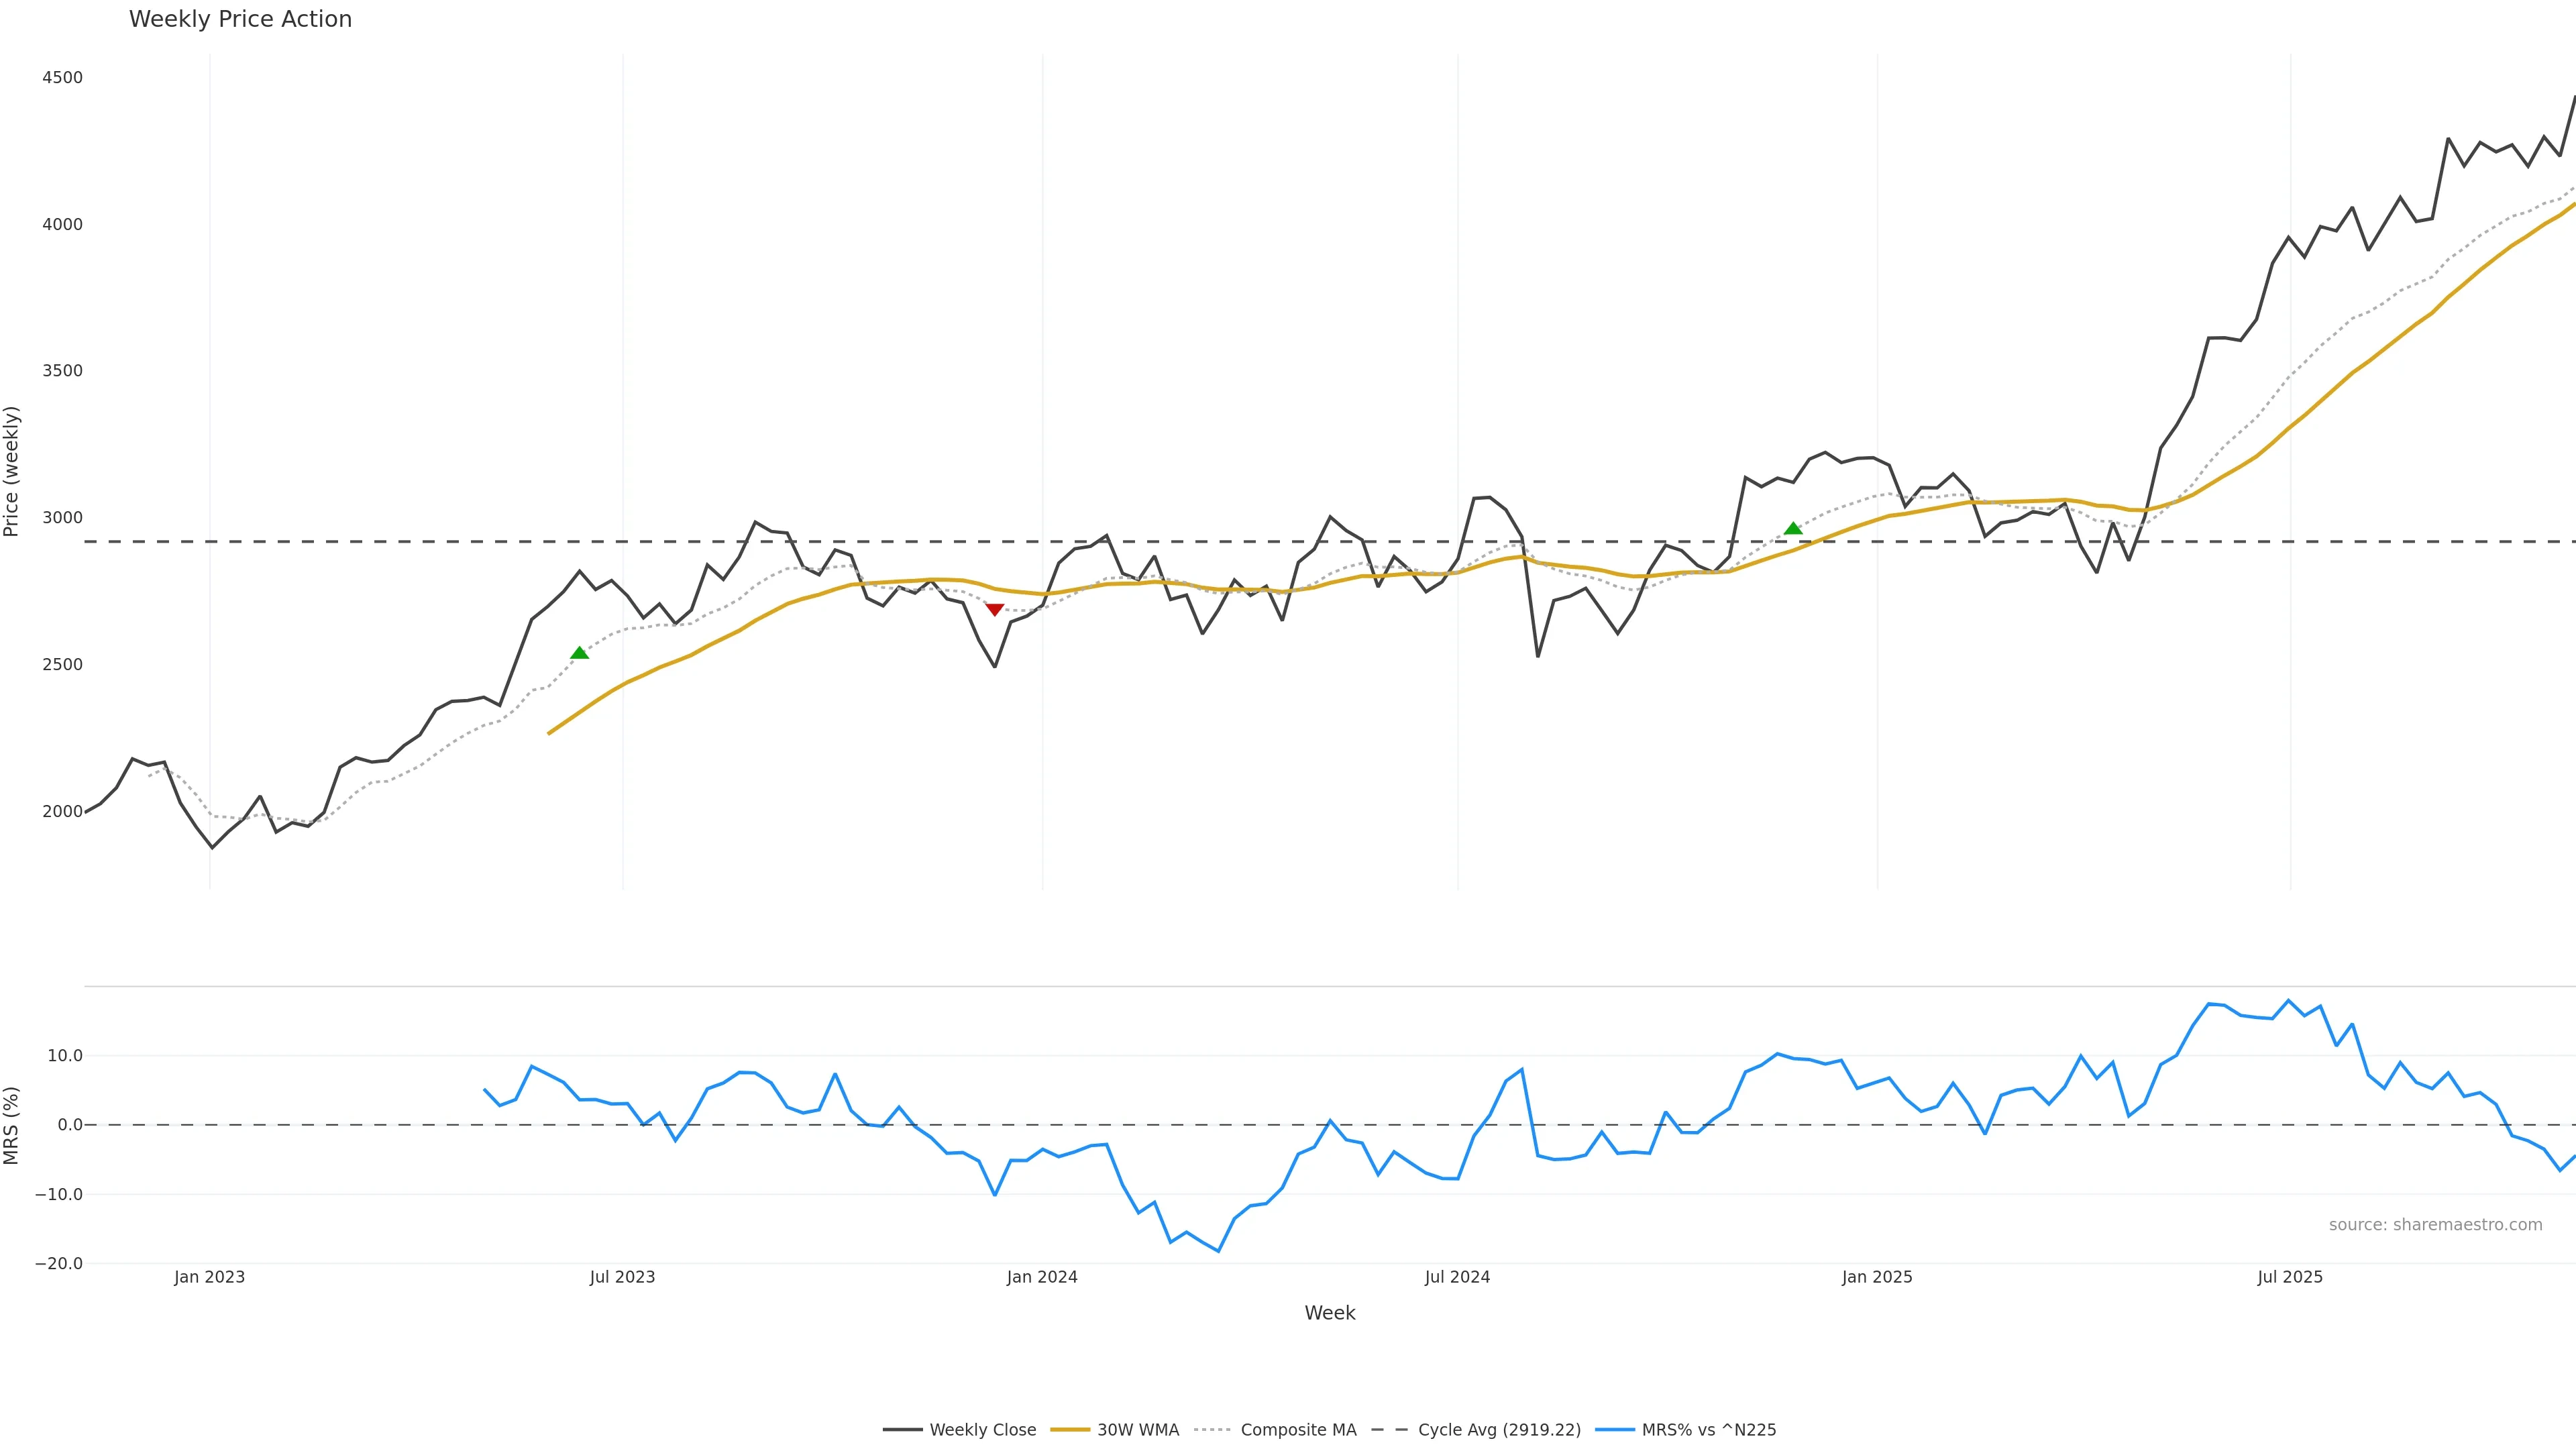Image resolution: width=2576 pixels, height=1449 pixels.
Task: Click the Week x-axis title
Action: pos(1329,1313)
